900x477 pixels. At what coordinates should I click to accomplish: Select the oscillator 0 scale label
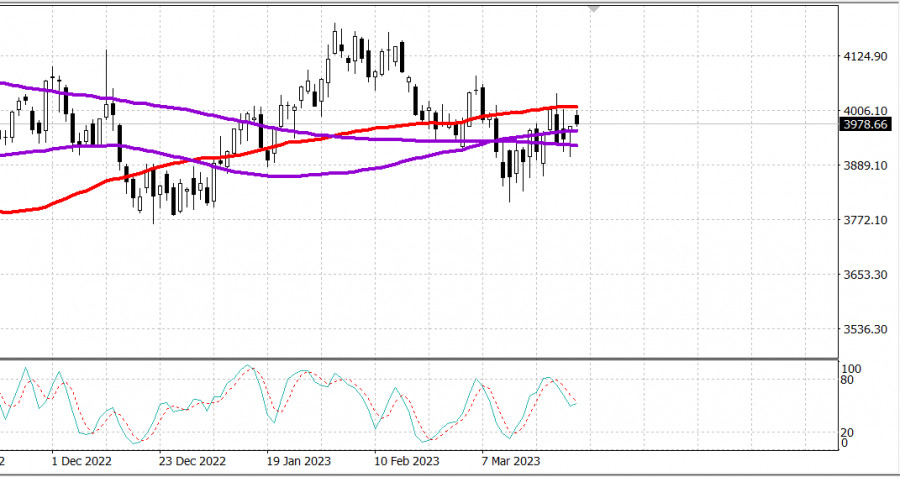[844, 443]
